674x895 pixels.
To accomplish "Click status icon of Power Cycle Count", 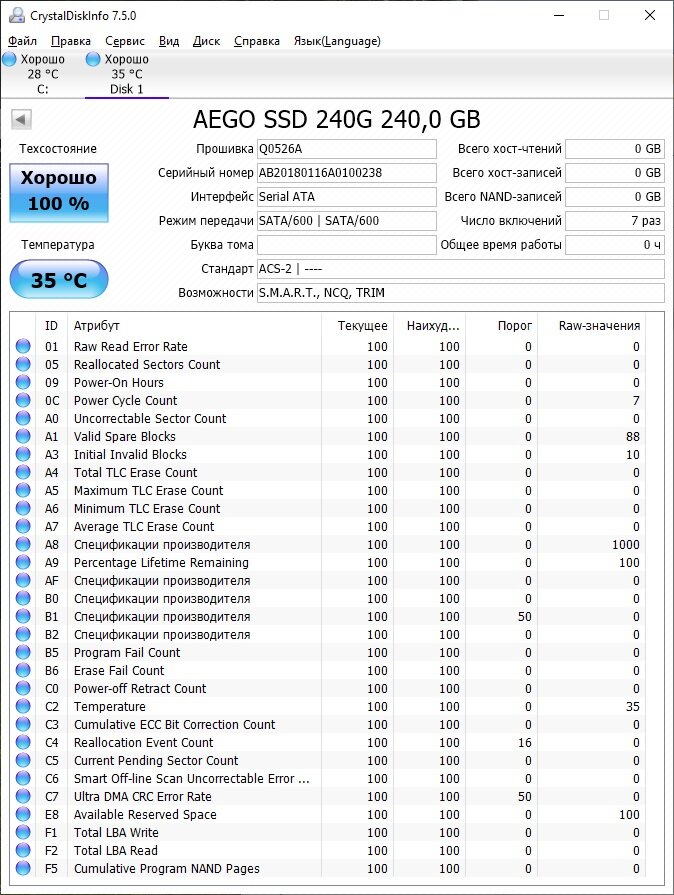I will tap(23, 400).
